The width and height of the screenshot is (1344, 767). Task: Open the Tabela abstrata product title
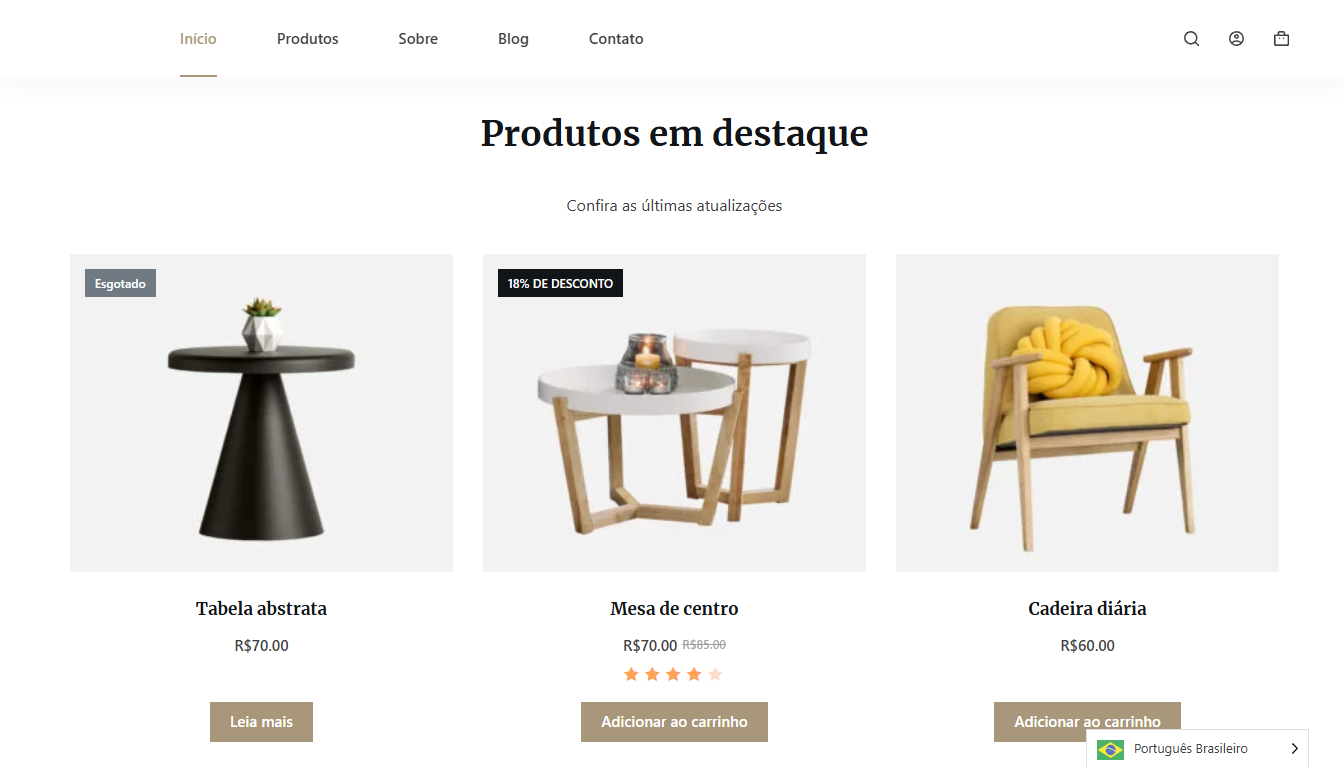coord(261,608)
